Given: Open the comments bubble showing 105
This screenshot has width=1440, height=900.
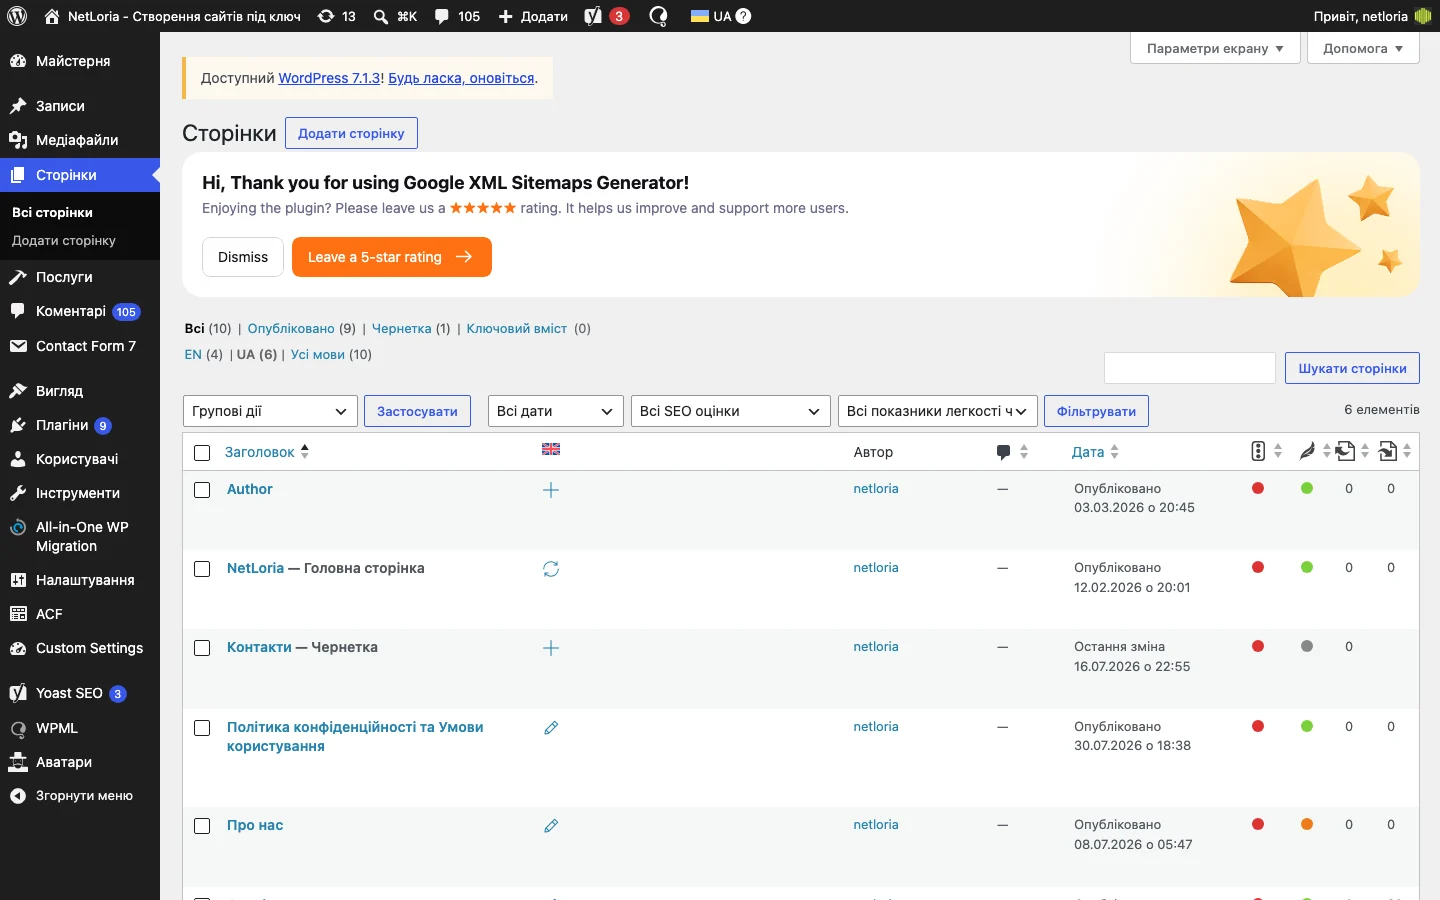Looking at the screenshot, I should coord(457,16).
